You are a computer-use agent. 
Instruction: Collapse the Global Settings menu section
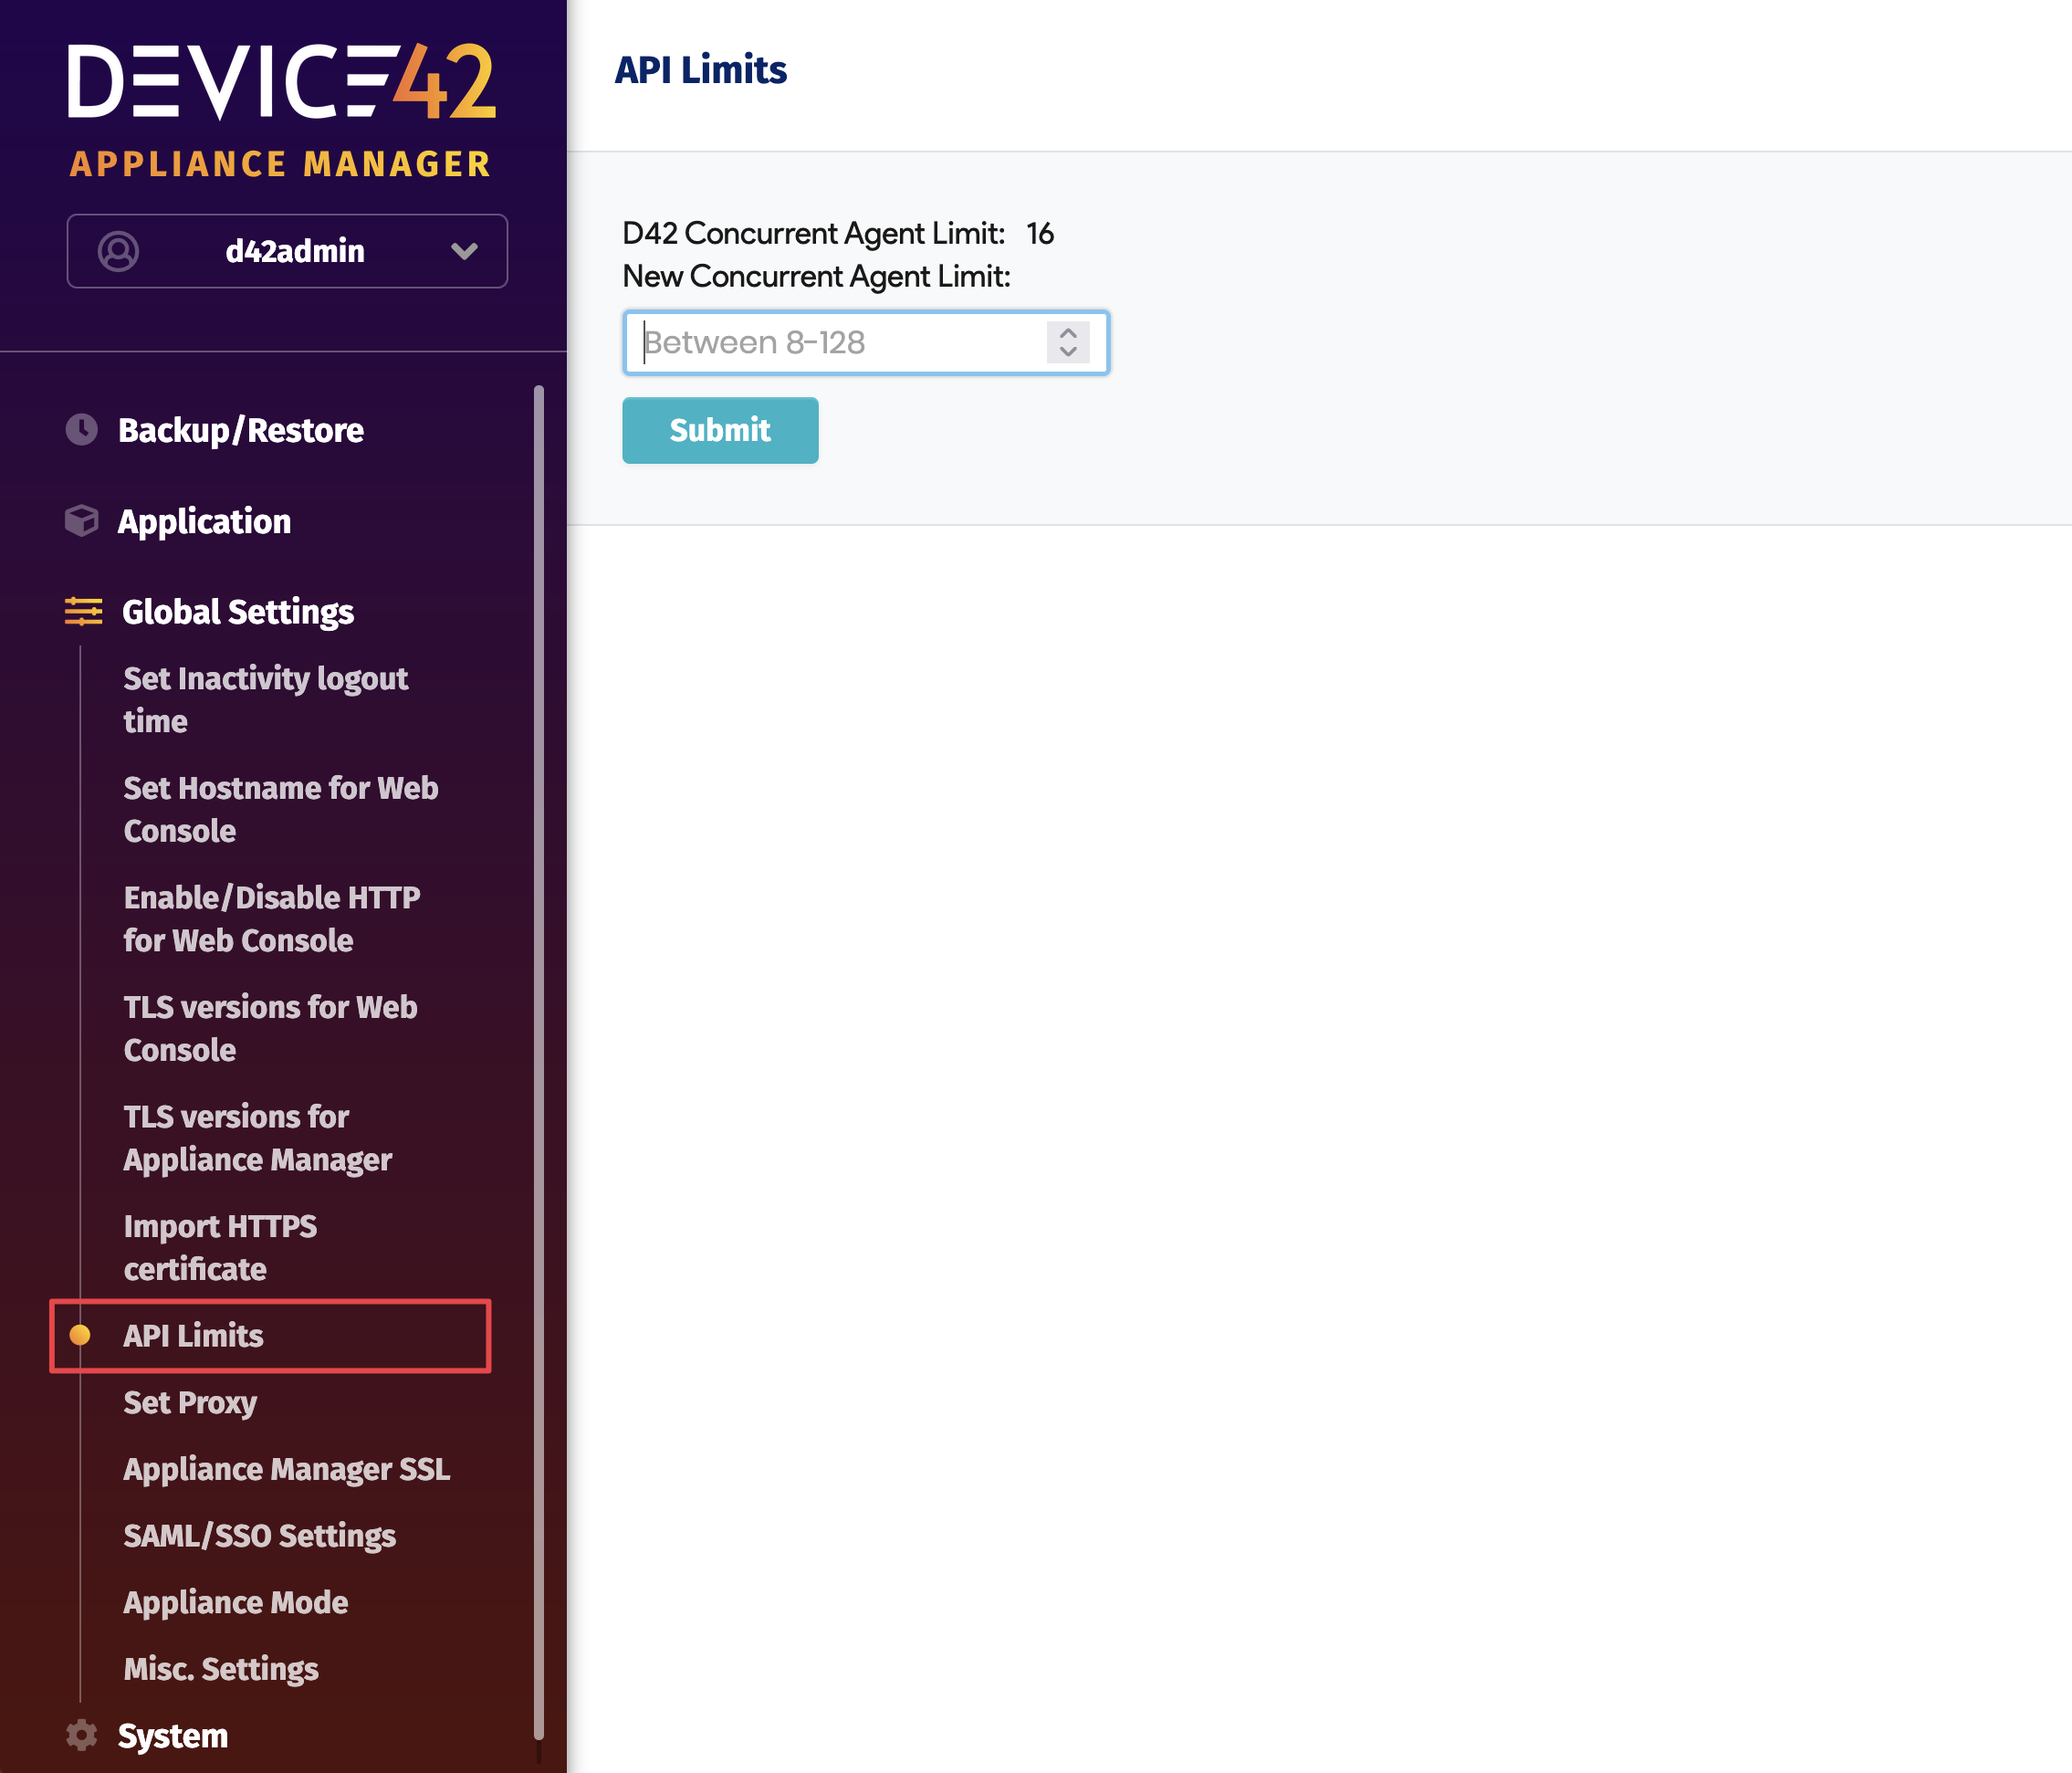(238, 611)
